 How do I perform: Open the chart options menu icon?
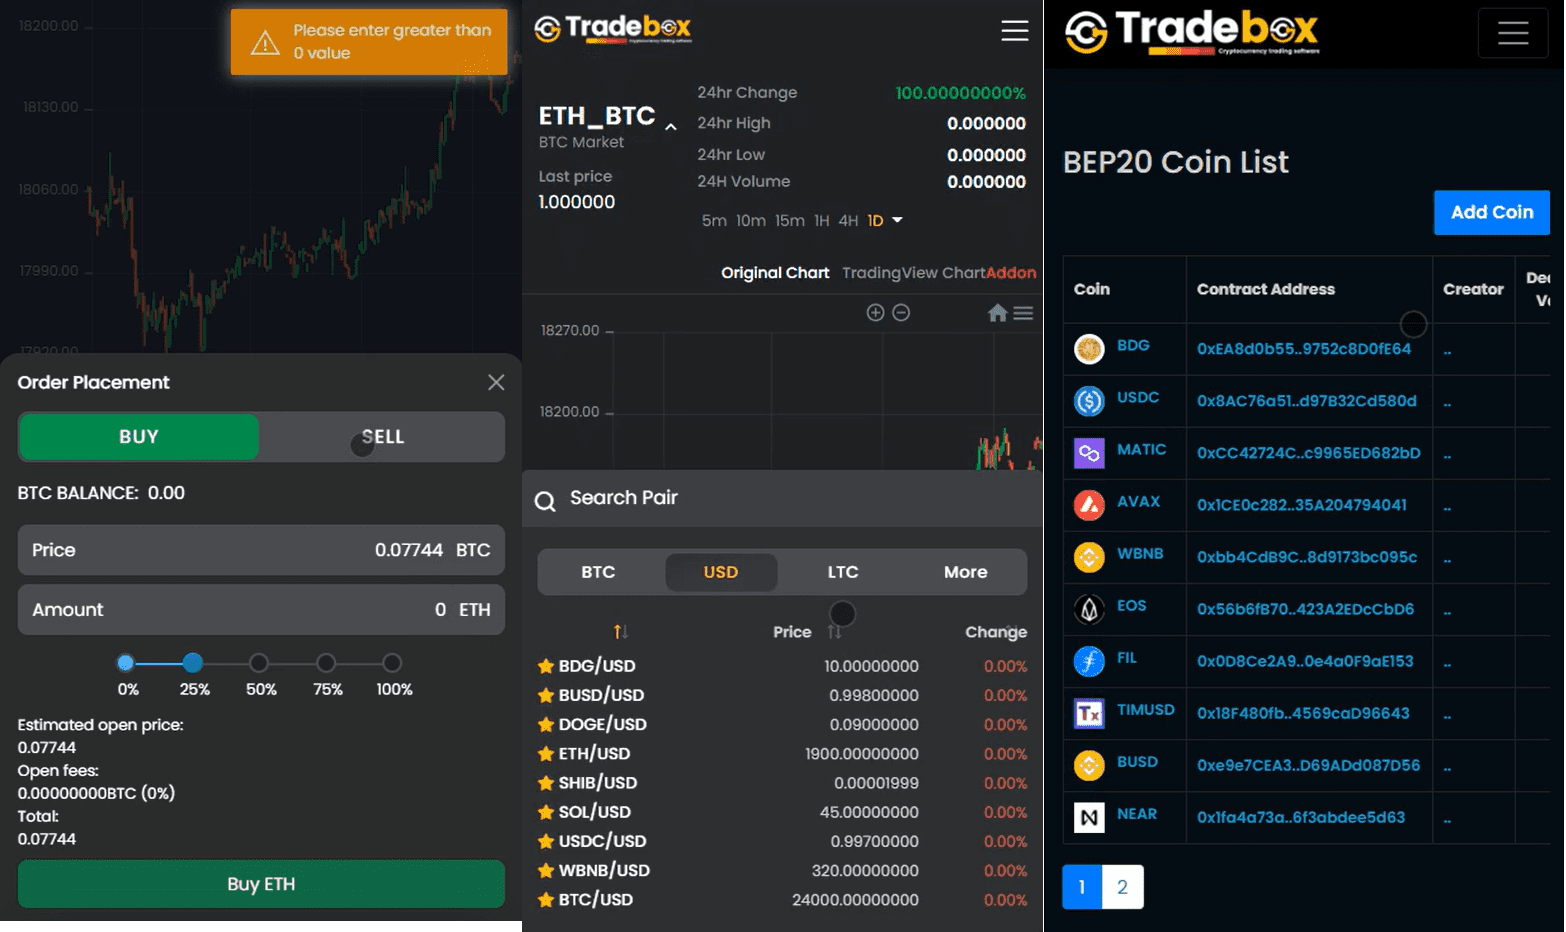1023,313
